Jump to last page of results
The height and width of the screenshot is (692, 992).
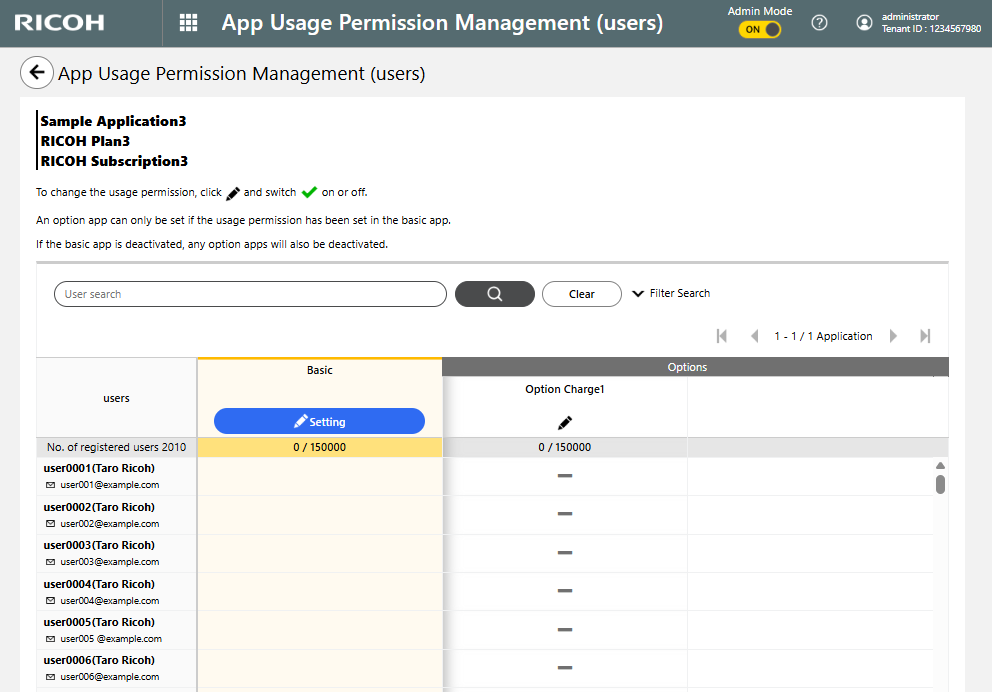coord(925,336)
